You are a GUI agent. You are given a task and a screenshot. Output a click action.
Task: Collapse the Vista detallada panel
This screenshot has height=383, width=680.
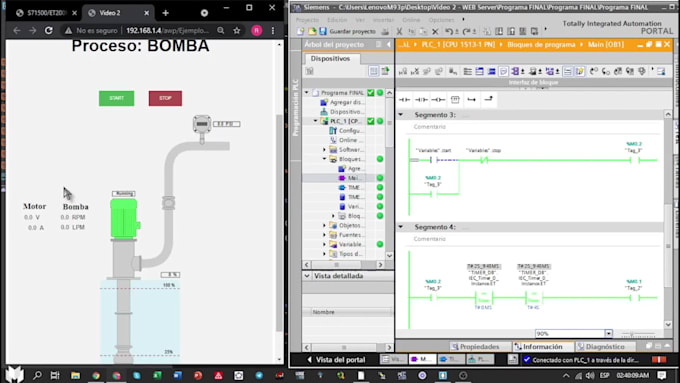tap(307, 276)
